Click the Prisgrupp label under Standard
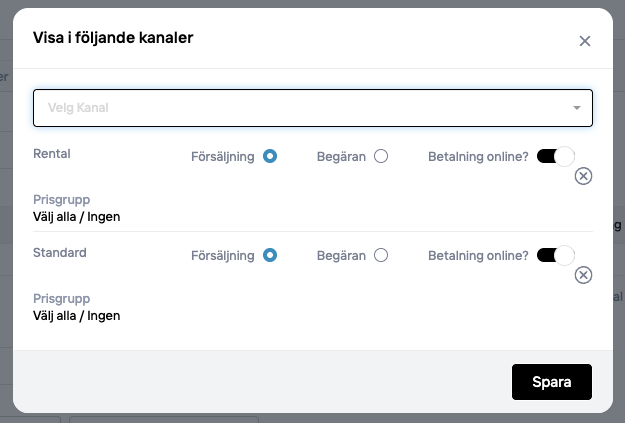 [61, 298]
